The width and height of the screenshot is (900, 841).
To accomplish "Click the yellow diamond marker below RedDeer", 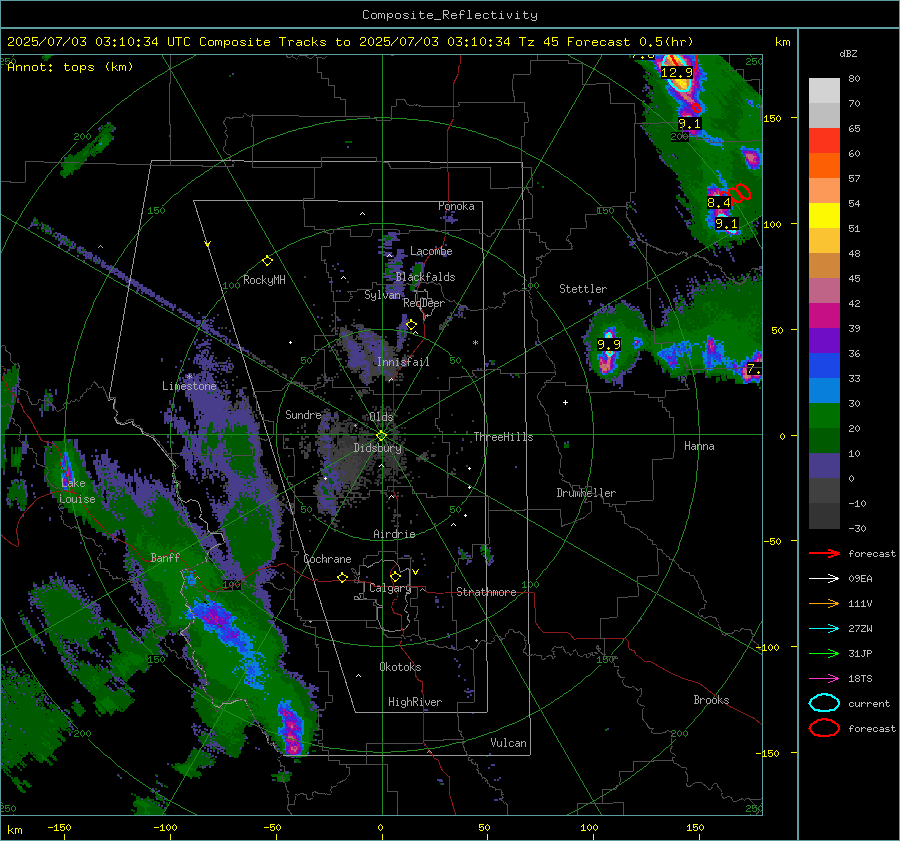I will tap(411, 325).
